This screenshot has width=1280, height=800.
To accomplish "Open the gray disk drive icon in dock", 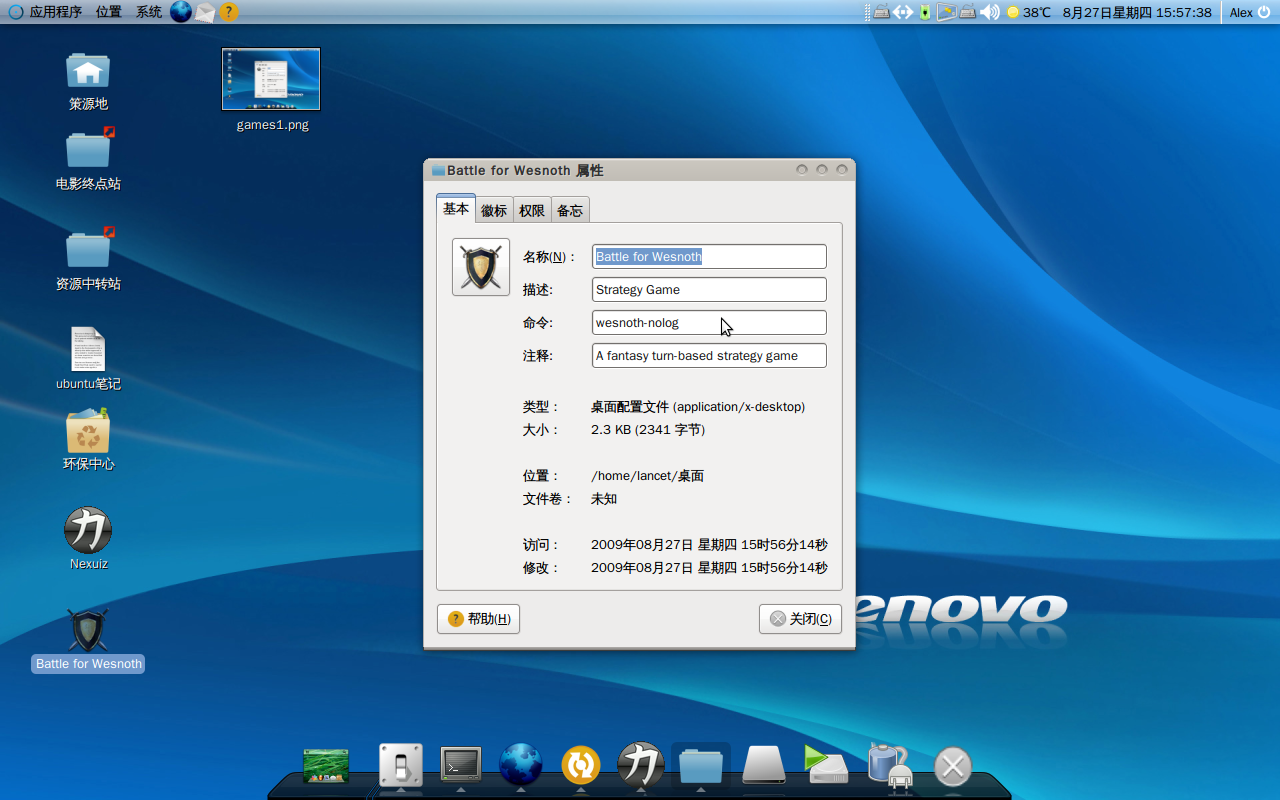I will (765, 766).
